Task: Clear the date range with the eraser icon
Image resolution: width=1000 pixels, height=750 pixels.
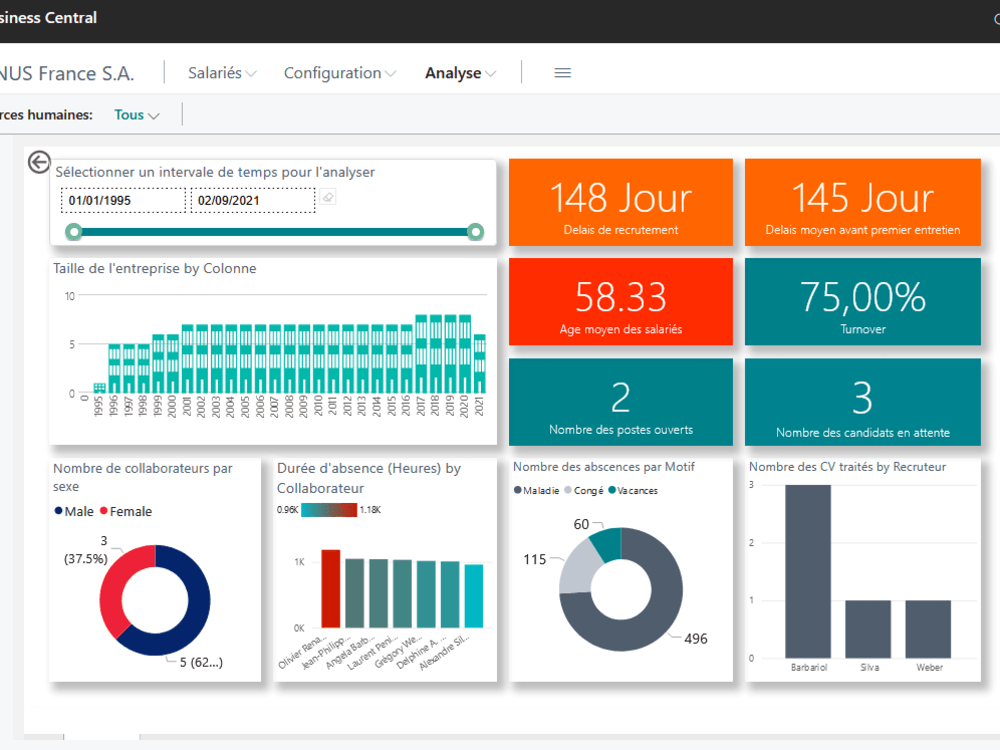Action: (328, 198)
